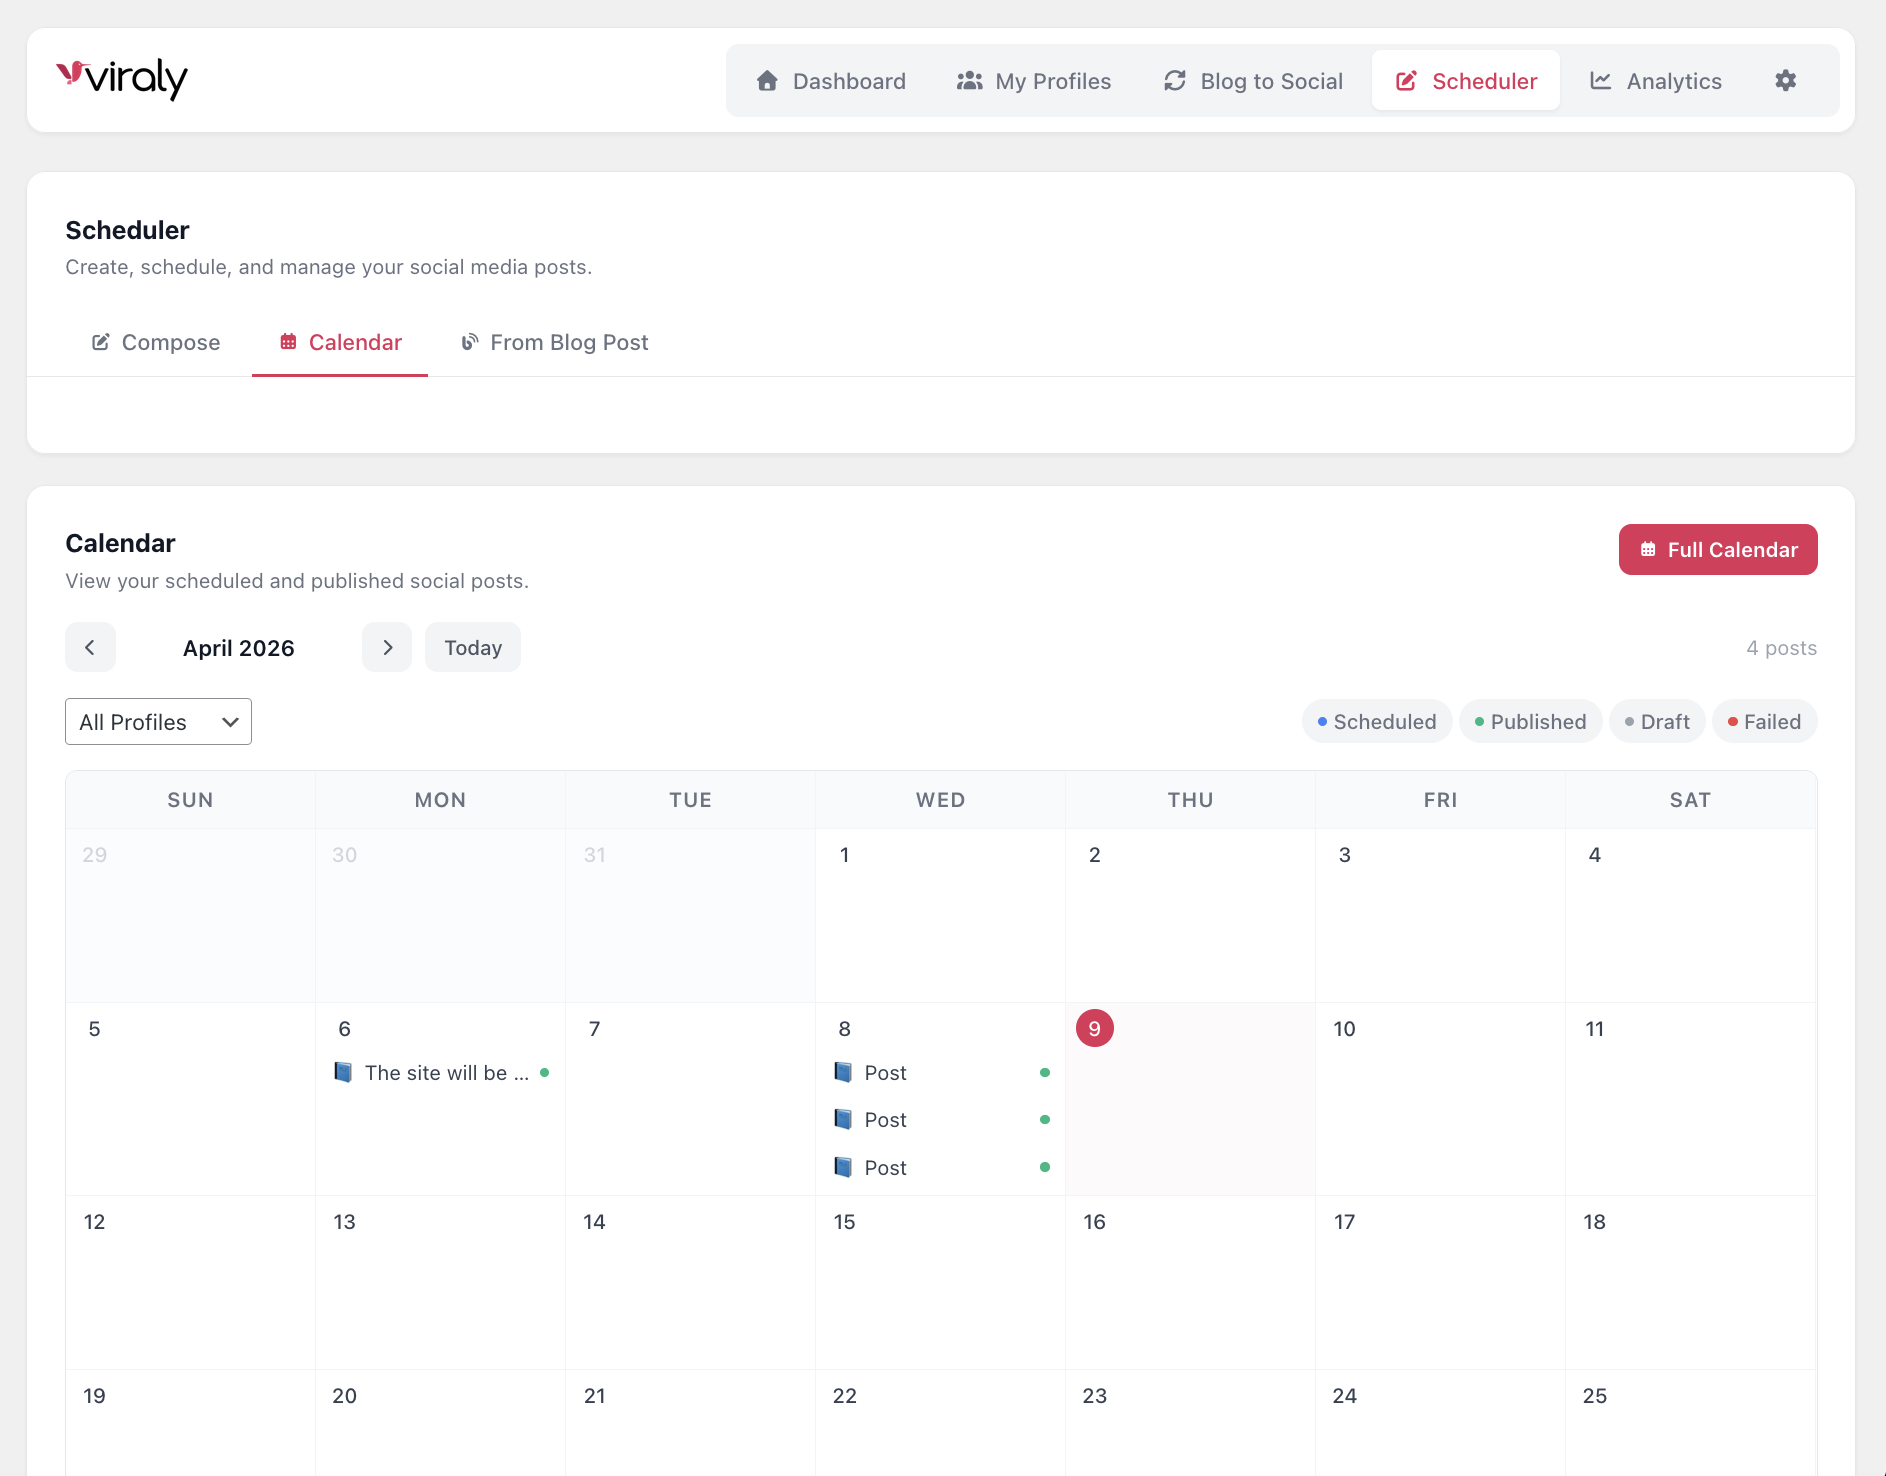Click the My Profiles people icon
The image size is (1886, 1476).
click(969, 81)
